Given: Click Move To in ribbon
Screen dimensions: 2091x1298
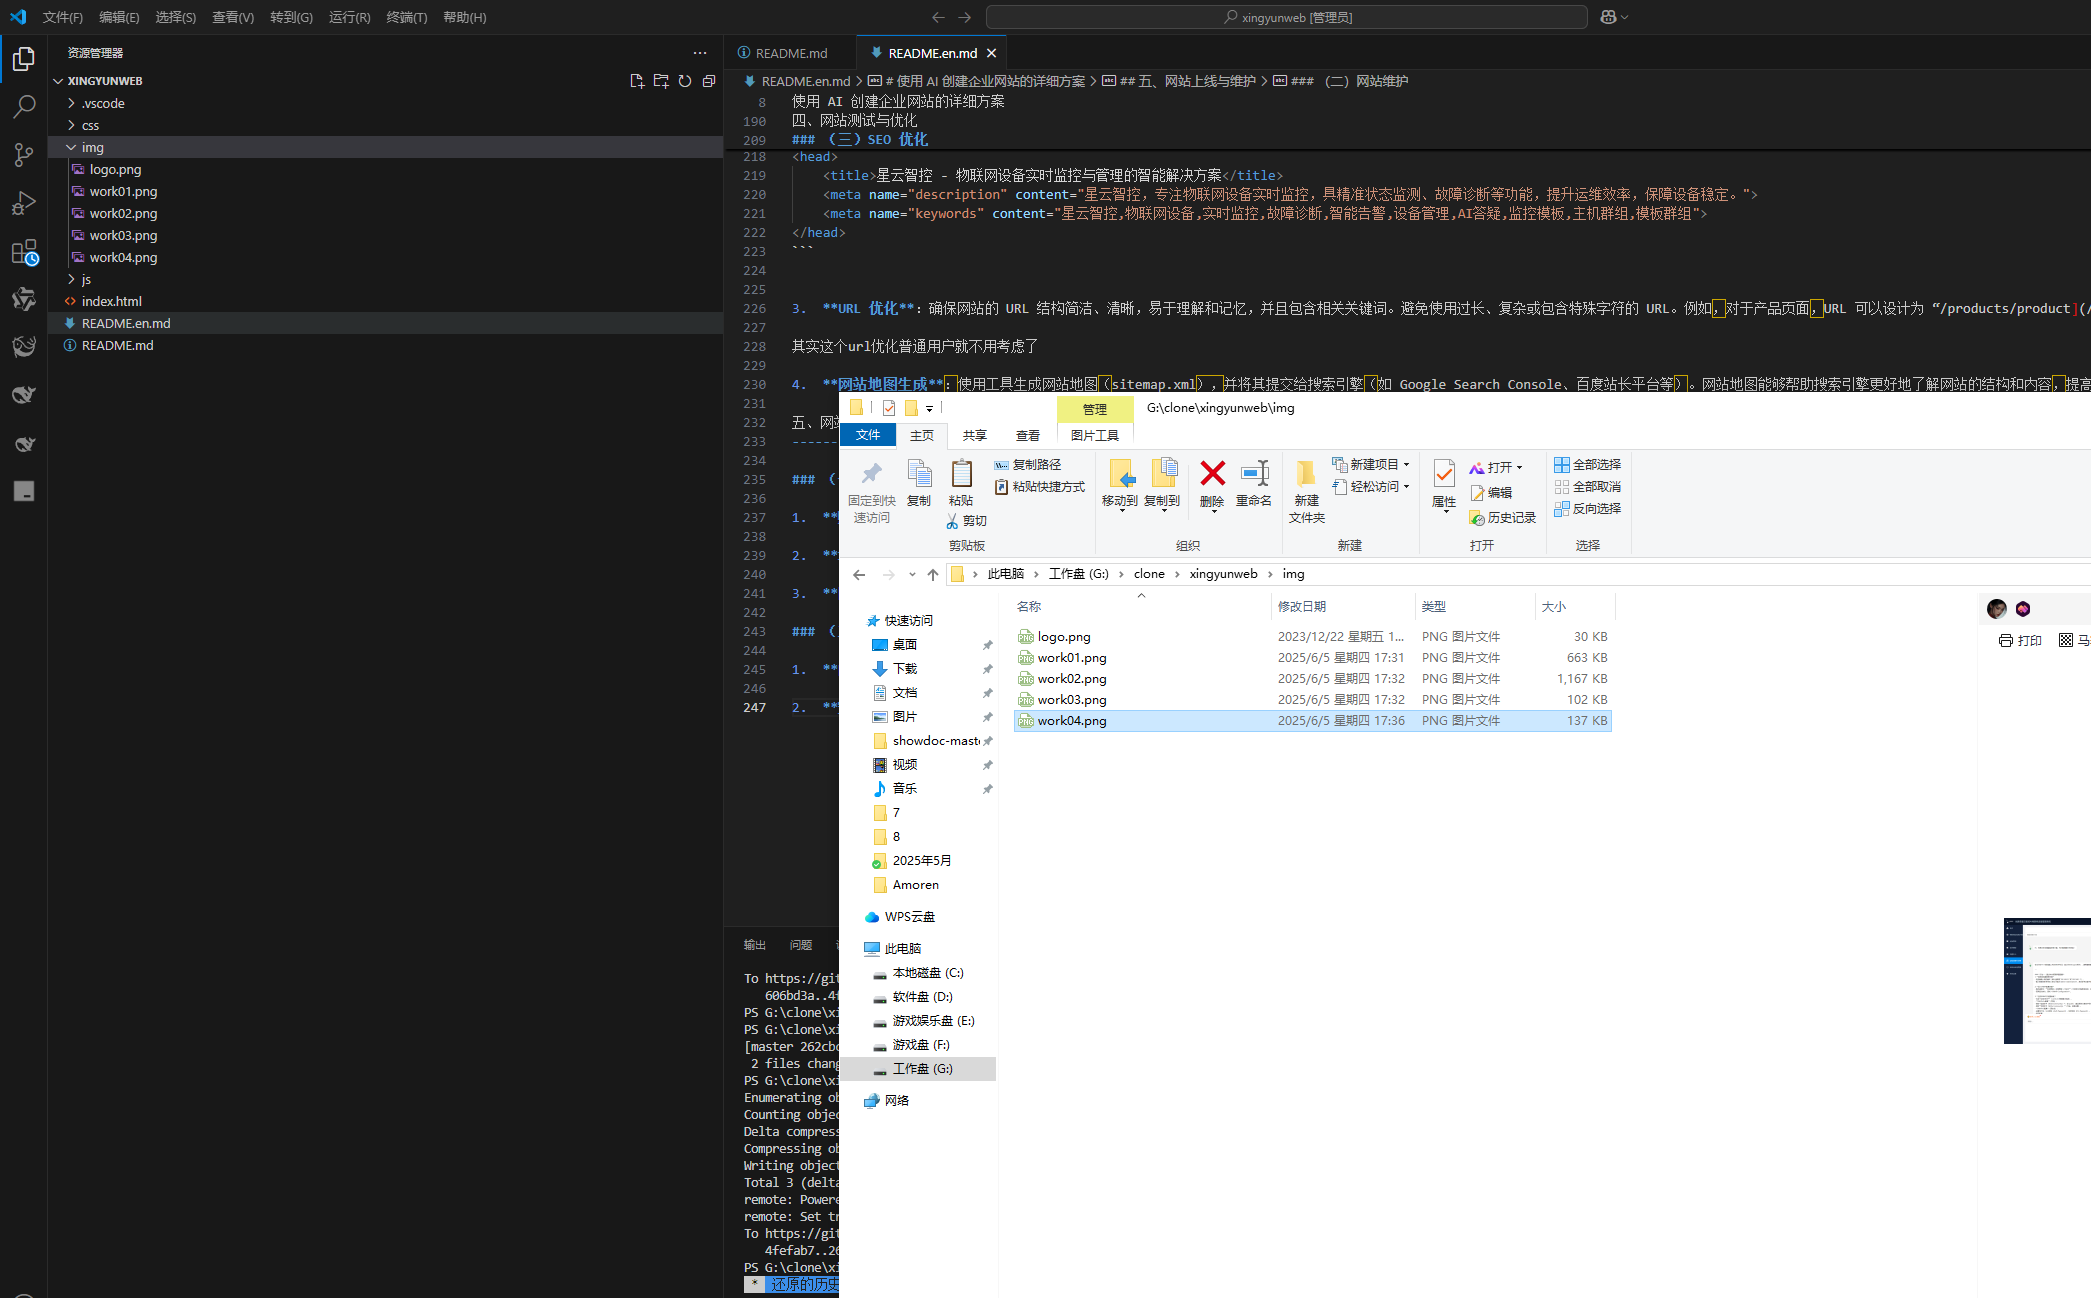Looking at the screenshot, I should pos(1120,485).
